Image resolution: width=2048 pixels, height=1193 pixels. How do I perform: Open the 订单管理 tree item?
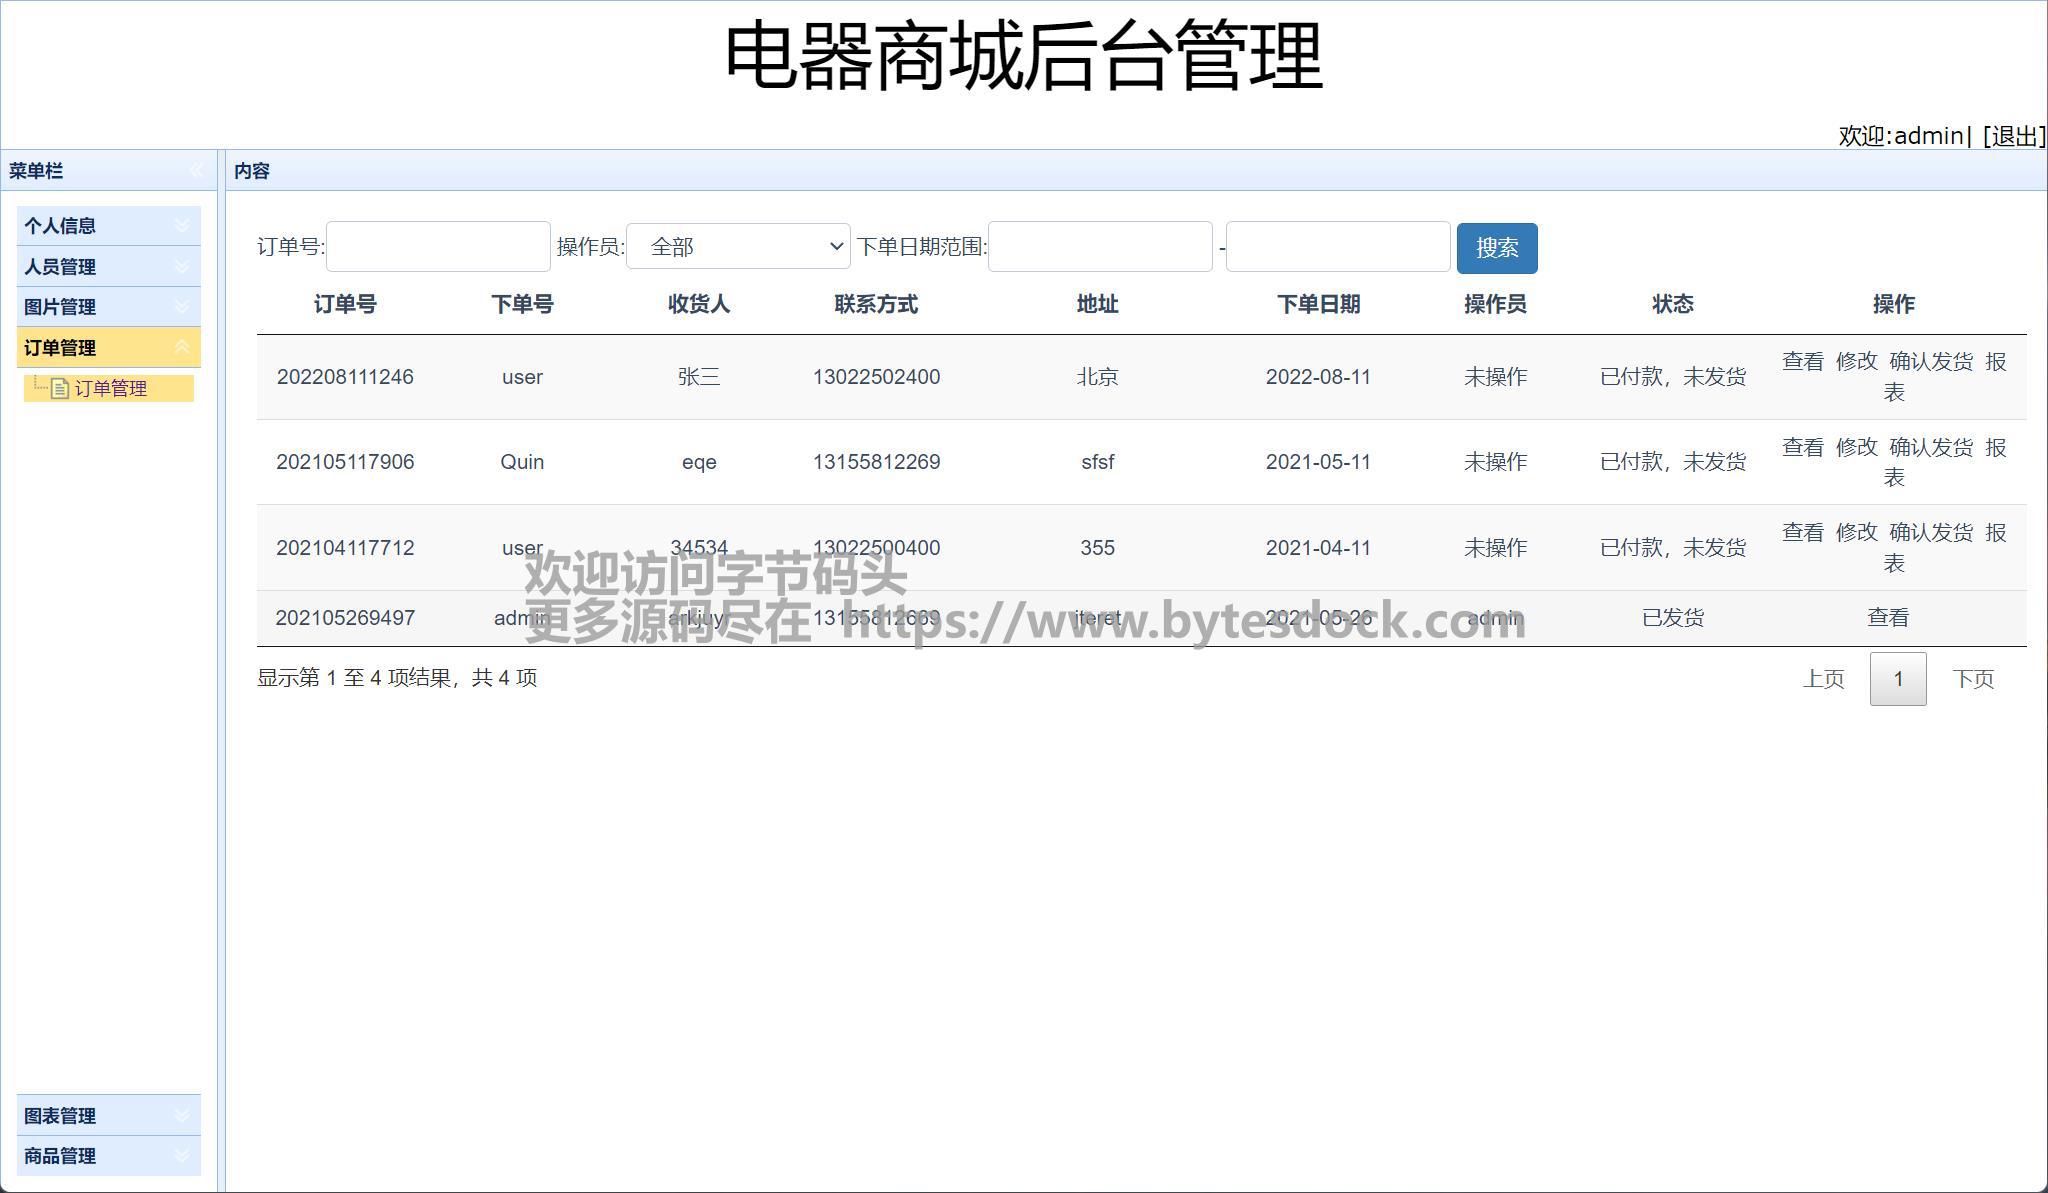coord(110,389)
